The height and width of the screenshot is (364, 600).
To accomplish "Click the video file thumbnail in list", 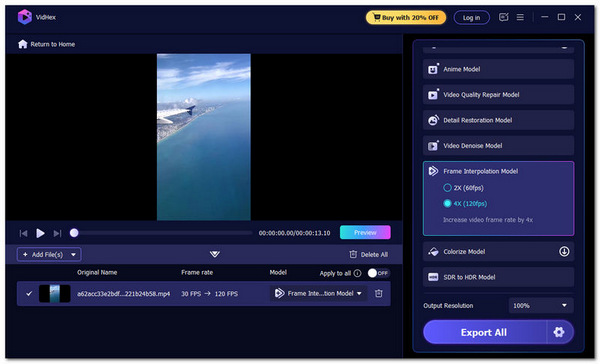I will coord(55,294).
